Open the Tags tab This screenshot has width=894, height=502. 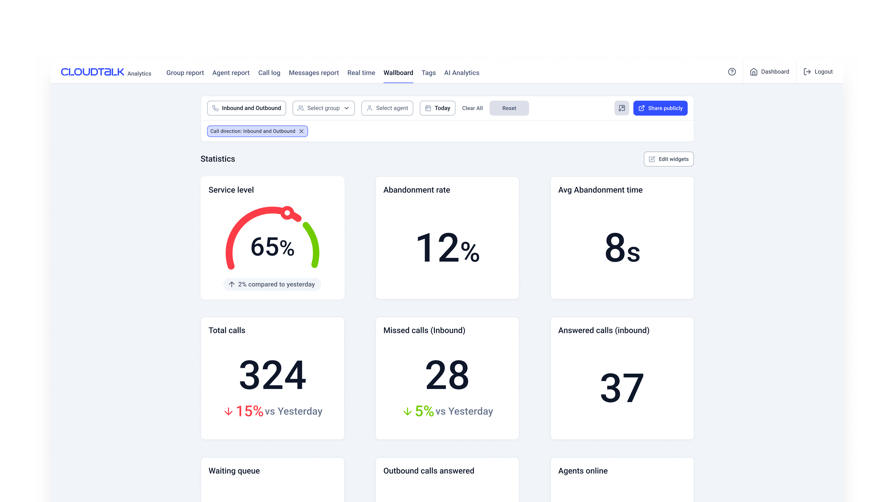(x=429, y=73)
